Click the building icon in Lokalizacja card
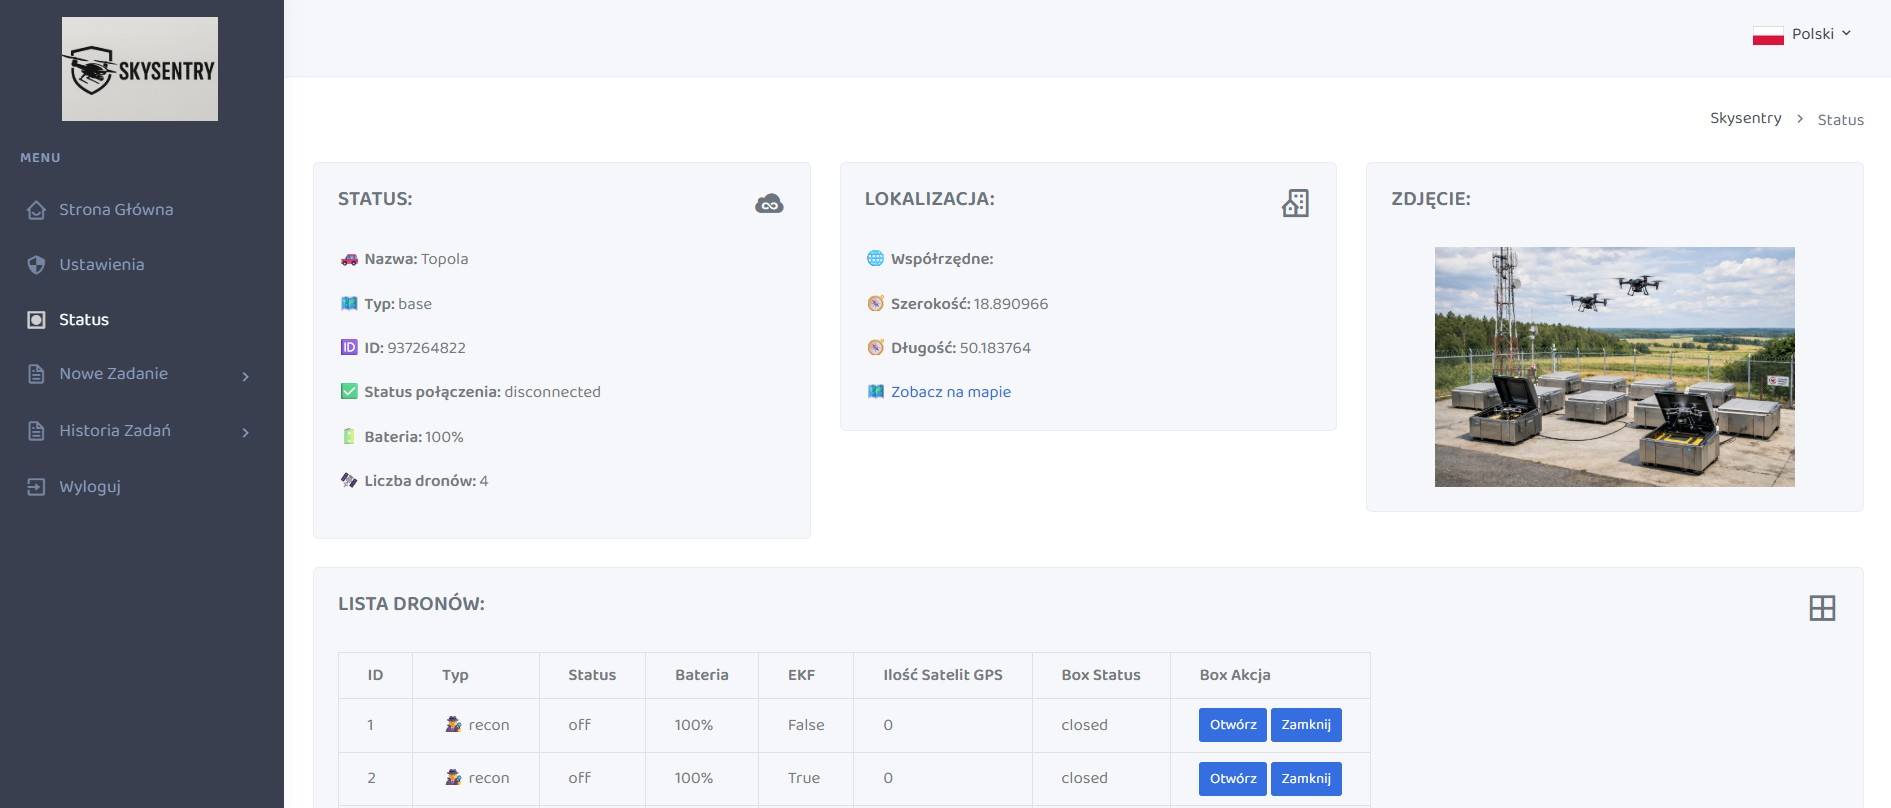 [x=1295, y=203]
